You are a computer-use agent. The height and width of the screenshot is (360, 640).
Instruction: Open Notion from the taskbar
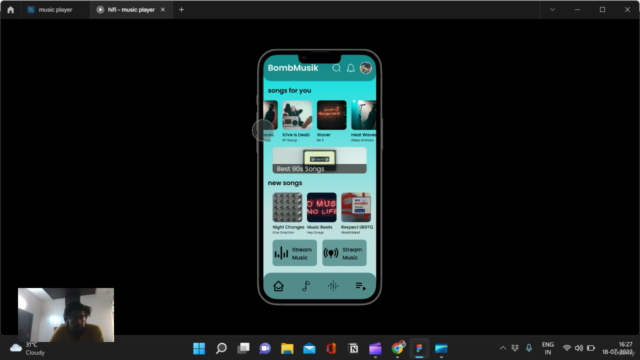(x=353, y=348)
